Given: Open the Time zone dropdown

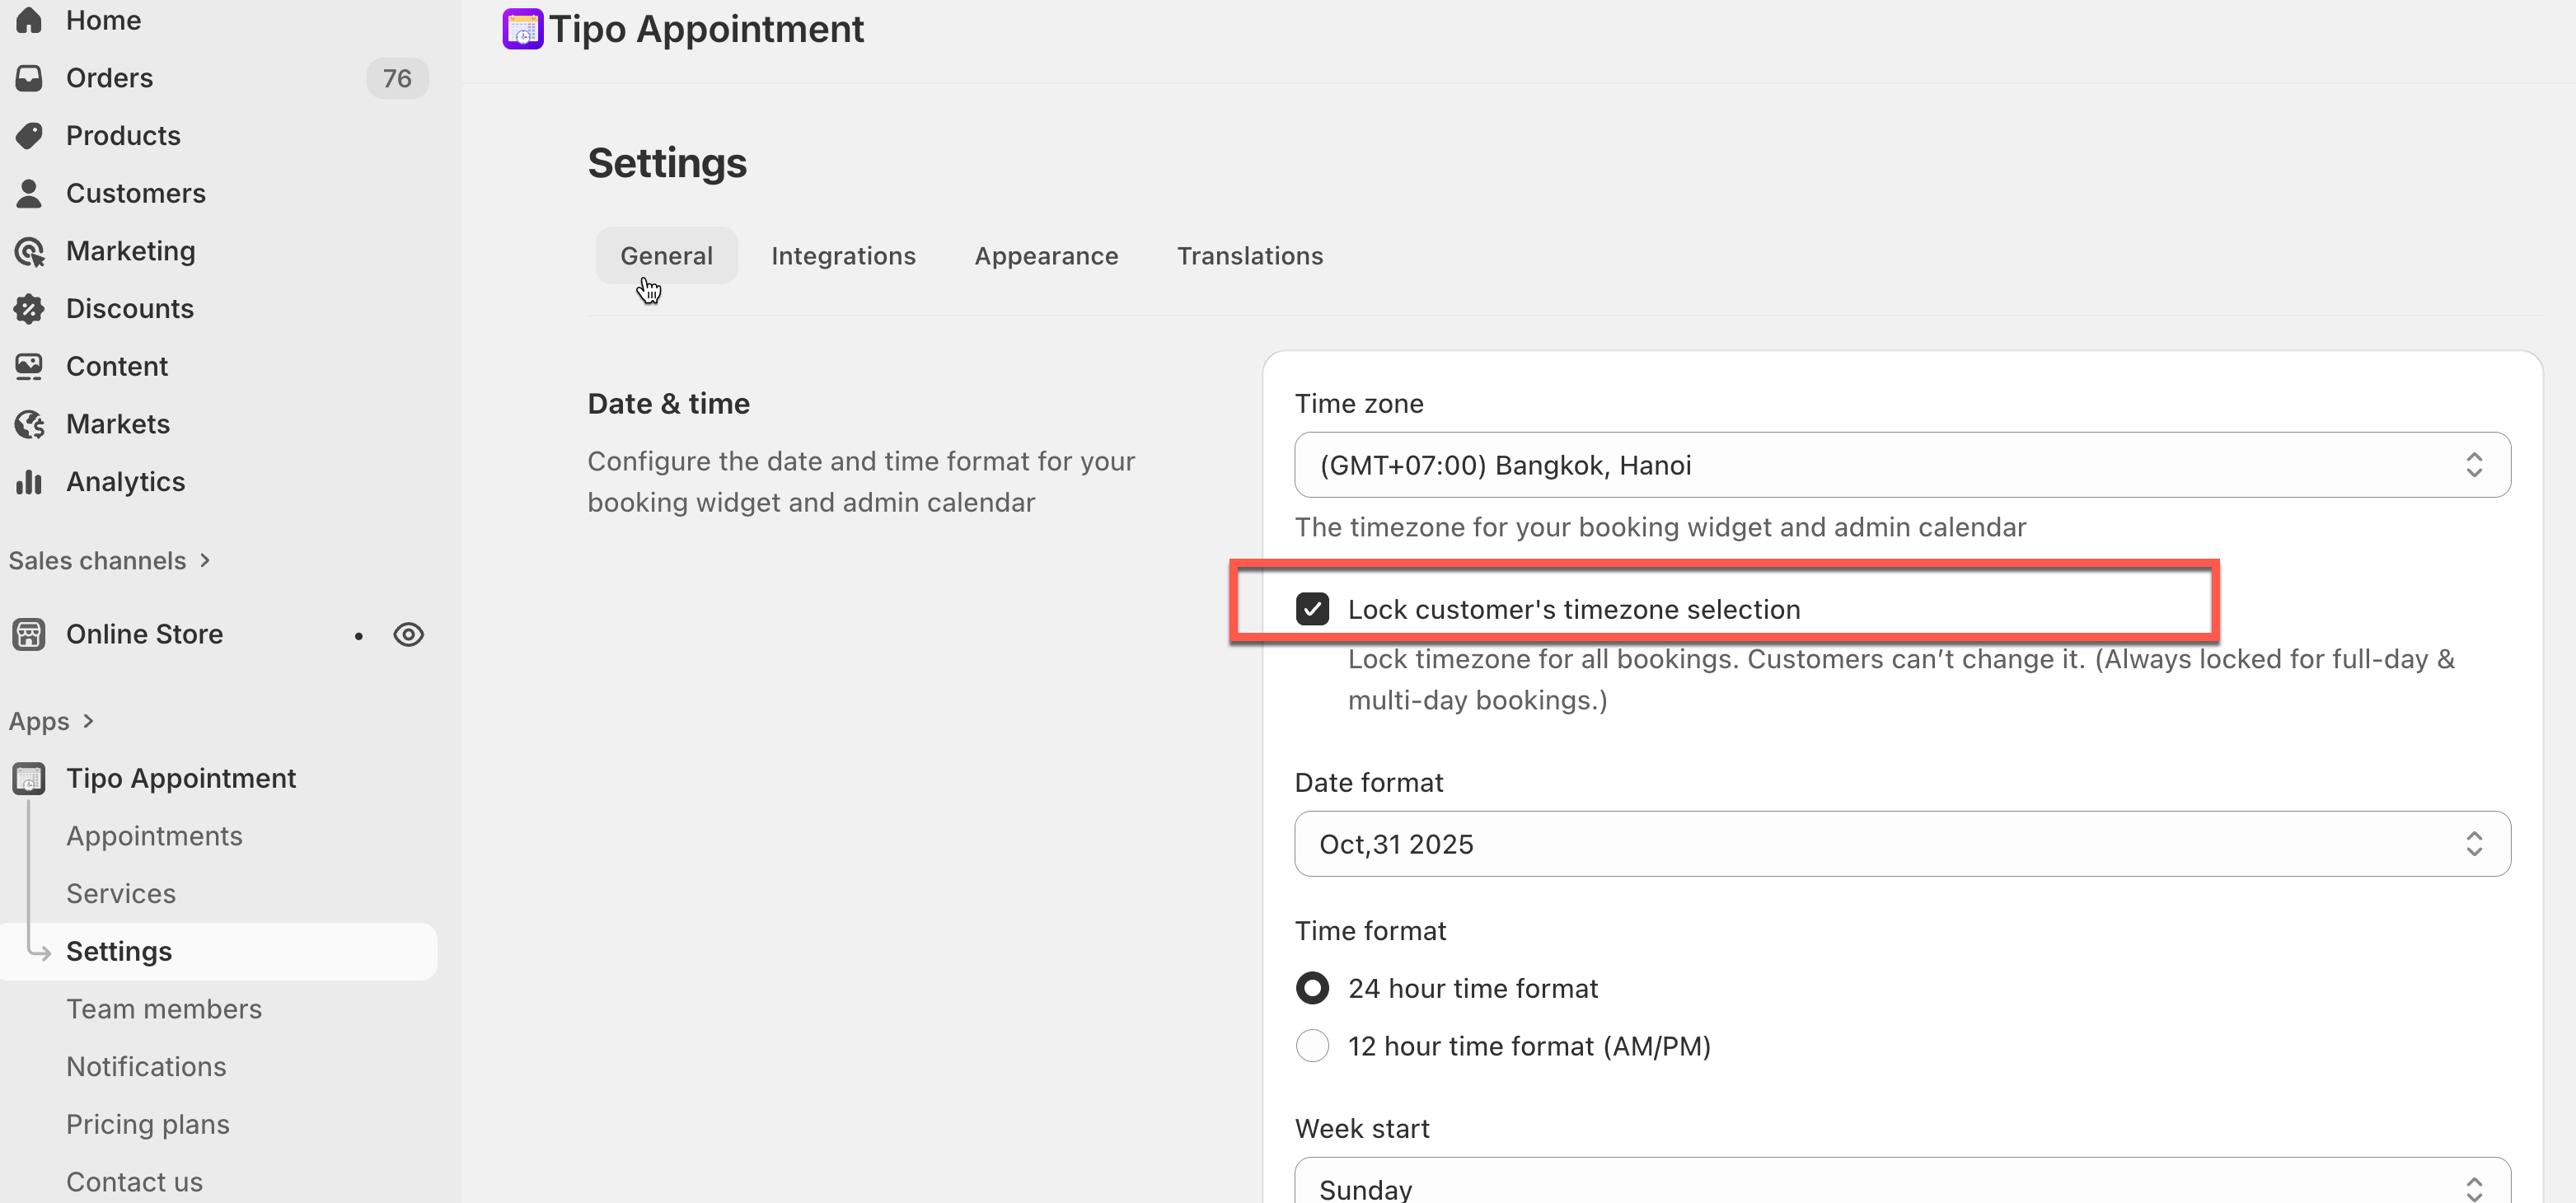Looking at the screenshot, I should pos(1901,465).
